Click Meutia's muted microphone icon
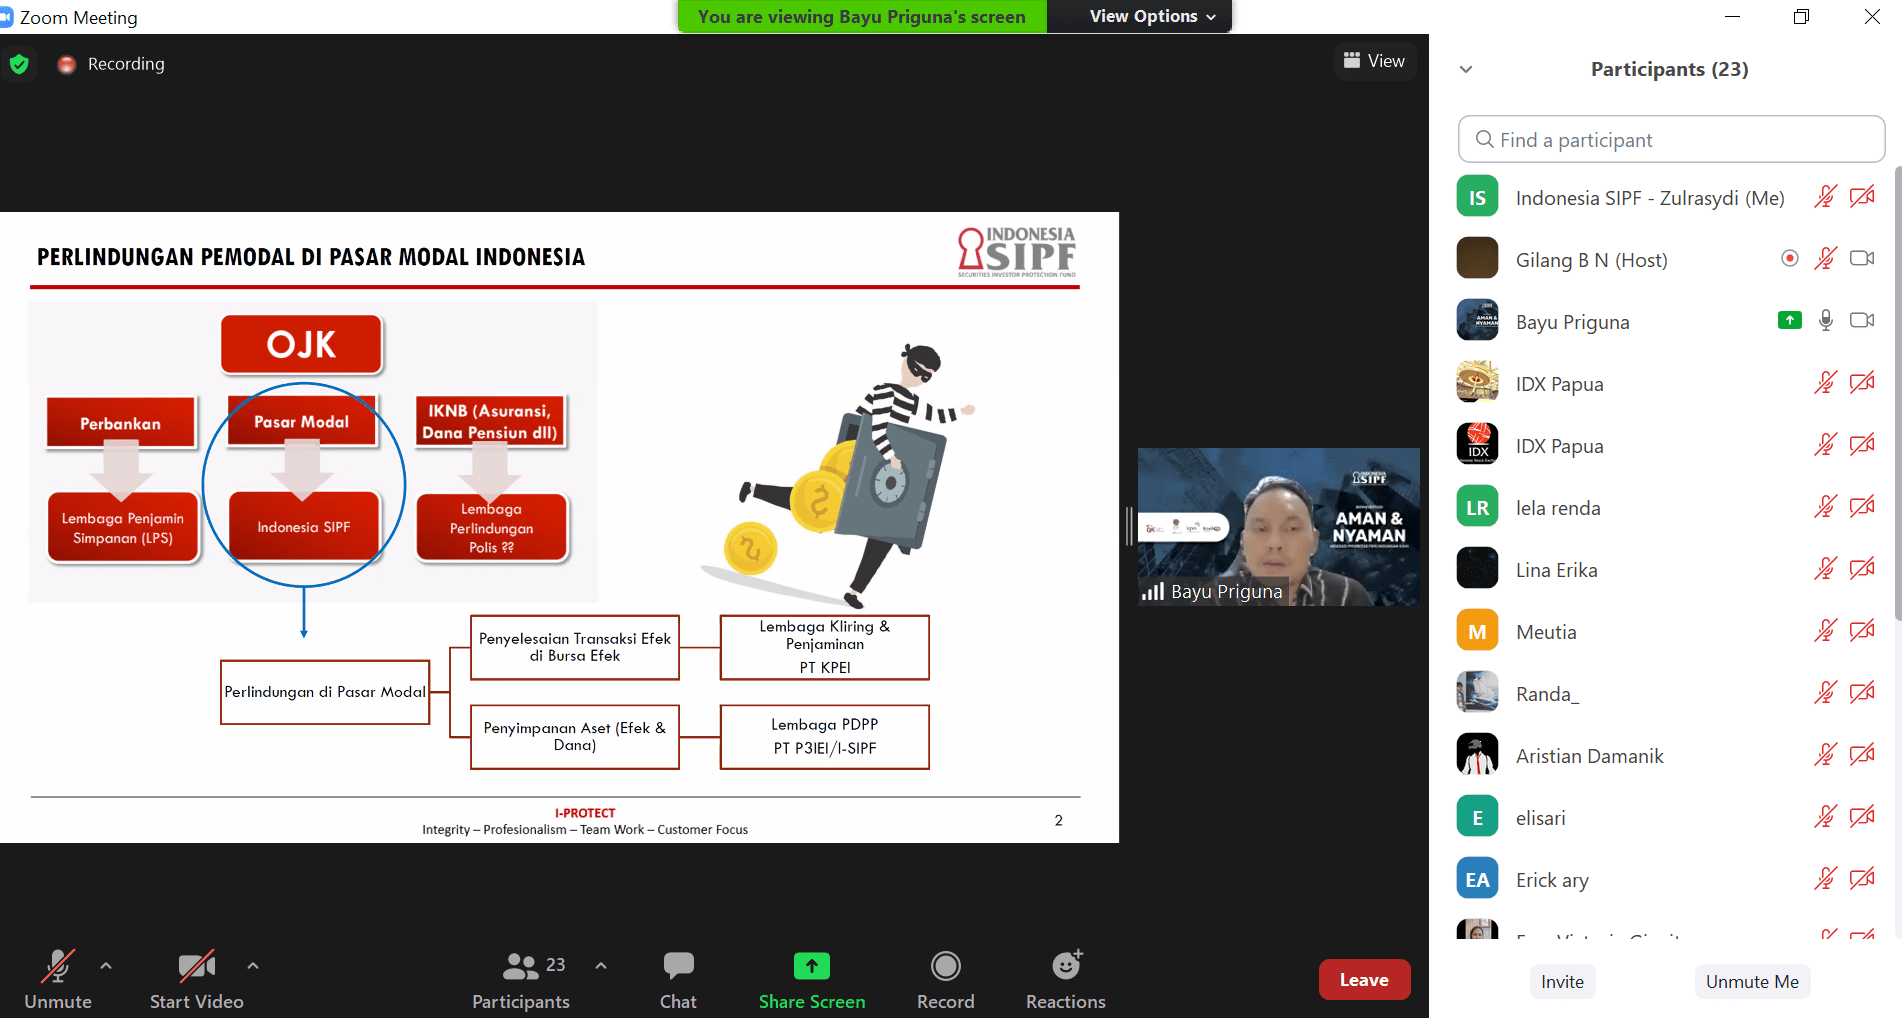 point(1825,631)
